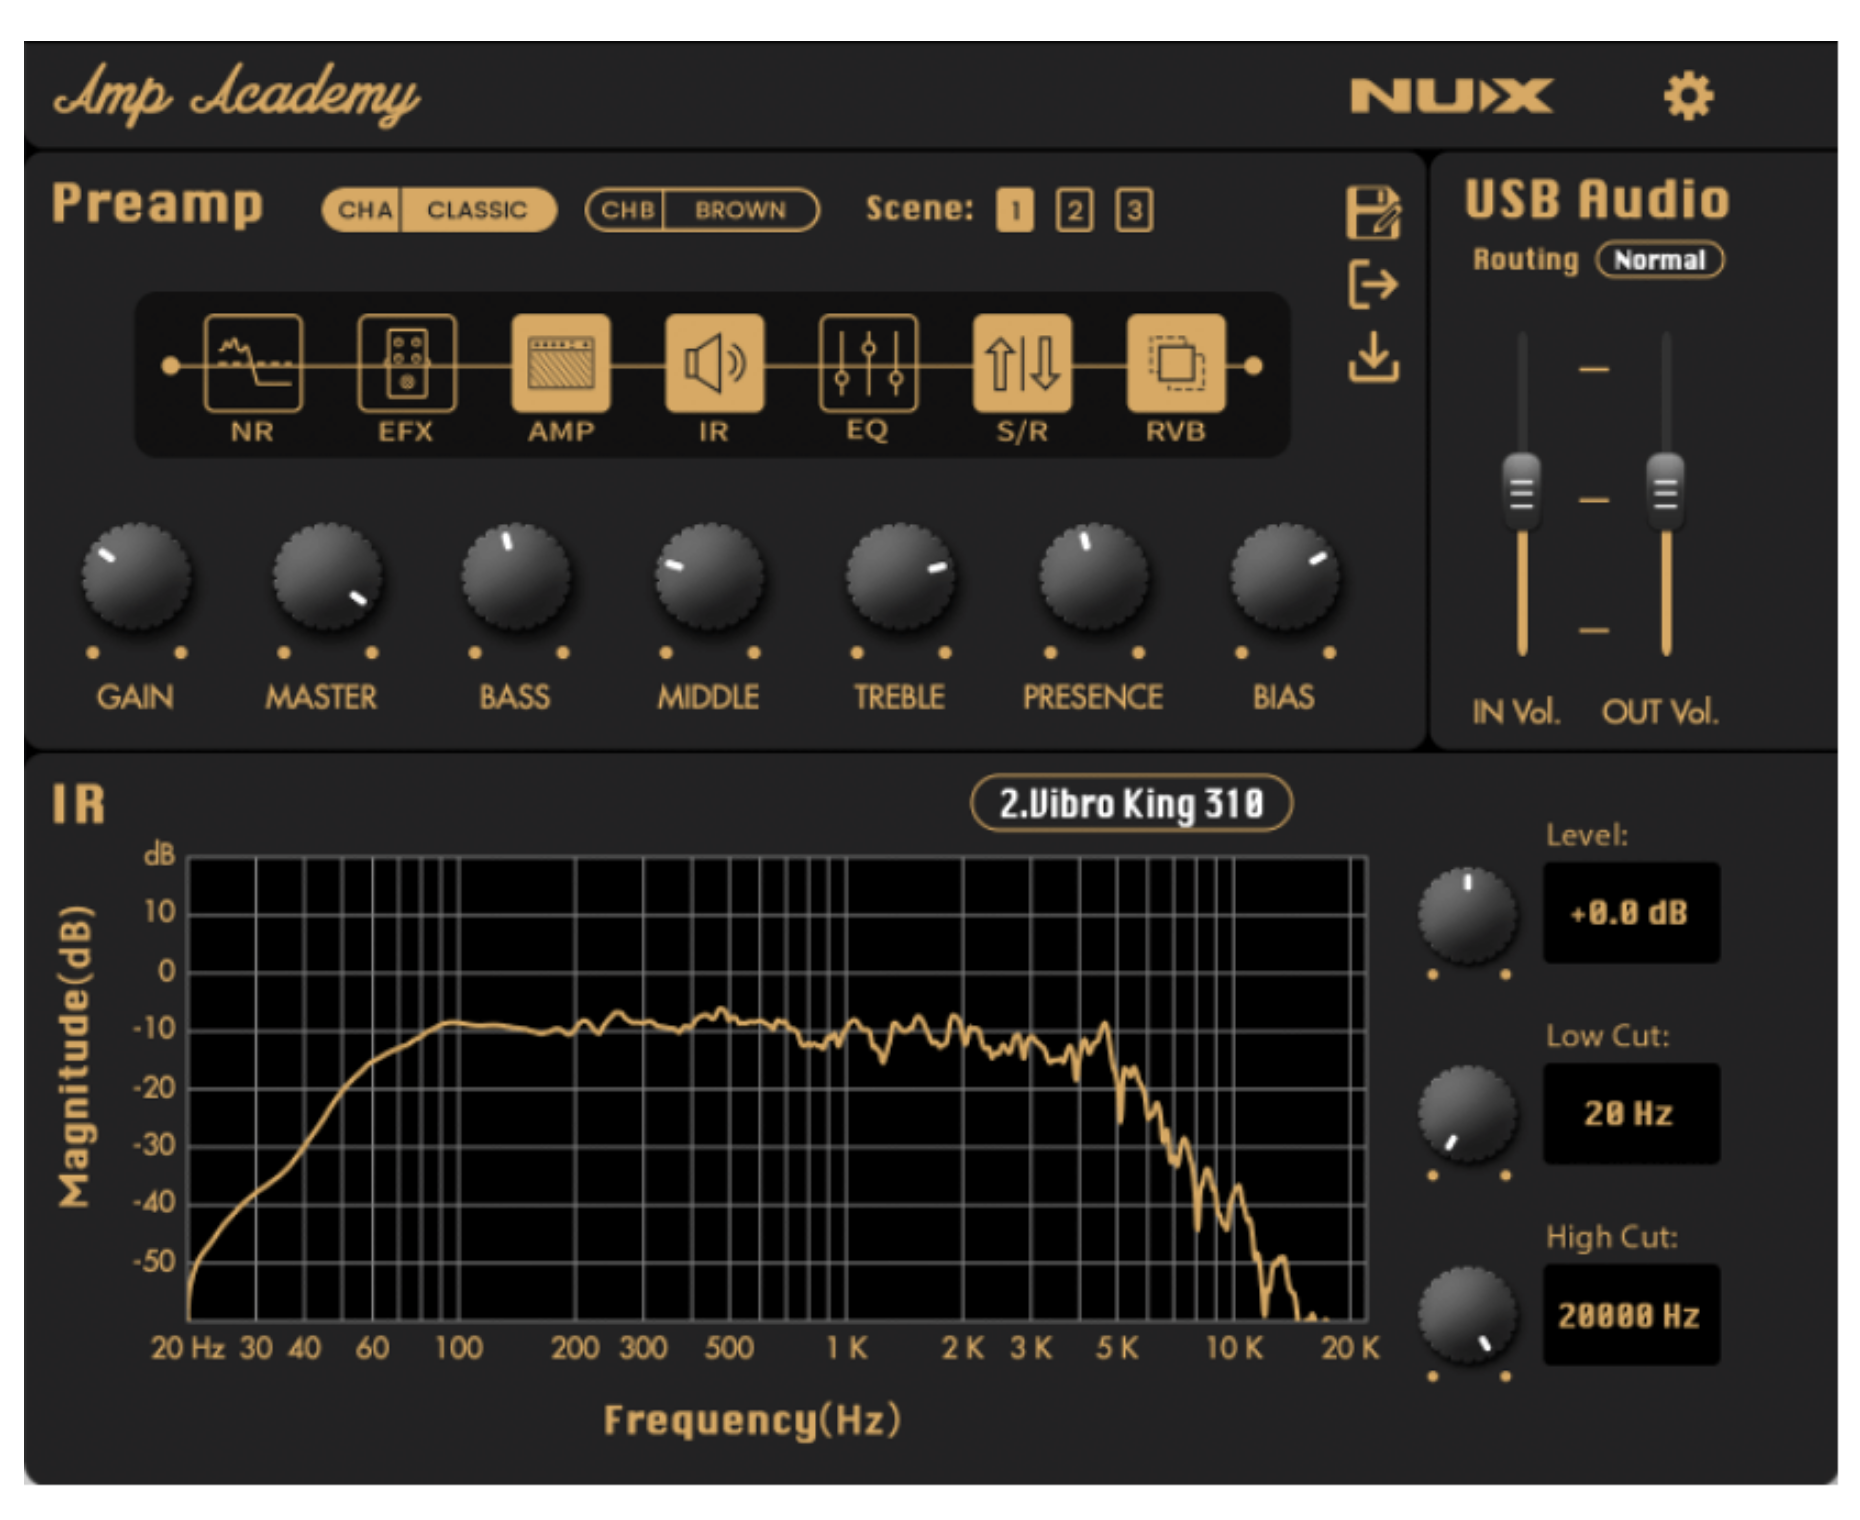
Task: Select the NR noise reduction block
Action: pos(252,364)
